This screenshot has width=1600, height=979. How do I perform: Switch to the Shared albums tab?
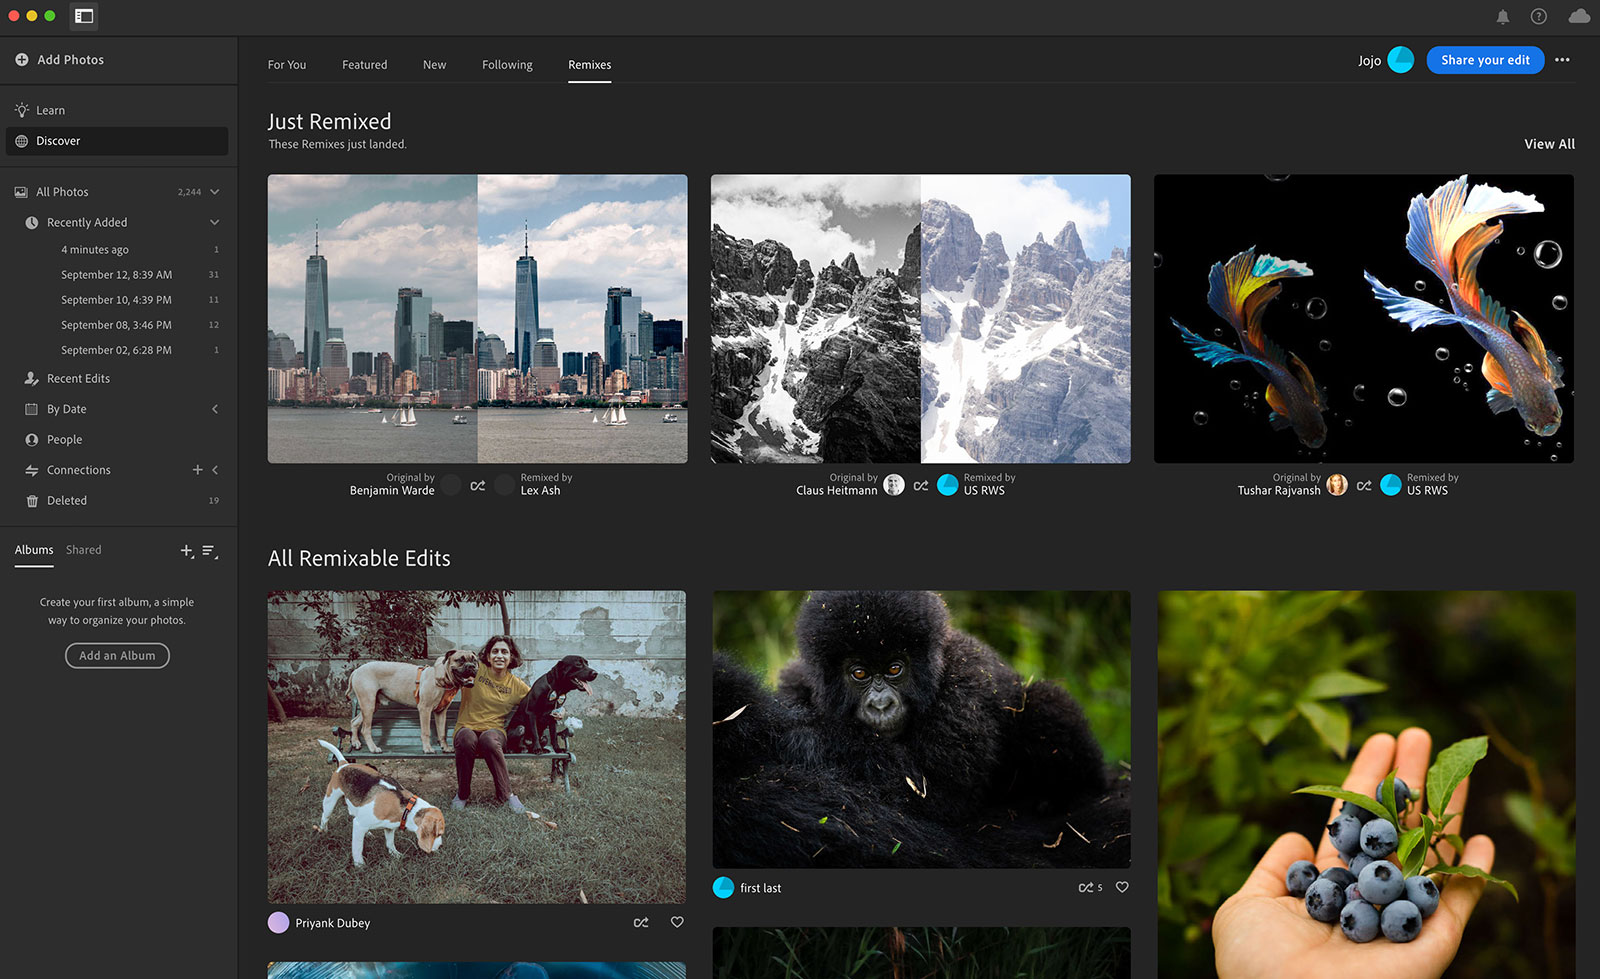(83, 550)
